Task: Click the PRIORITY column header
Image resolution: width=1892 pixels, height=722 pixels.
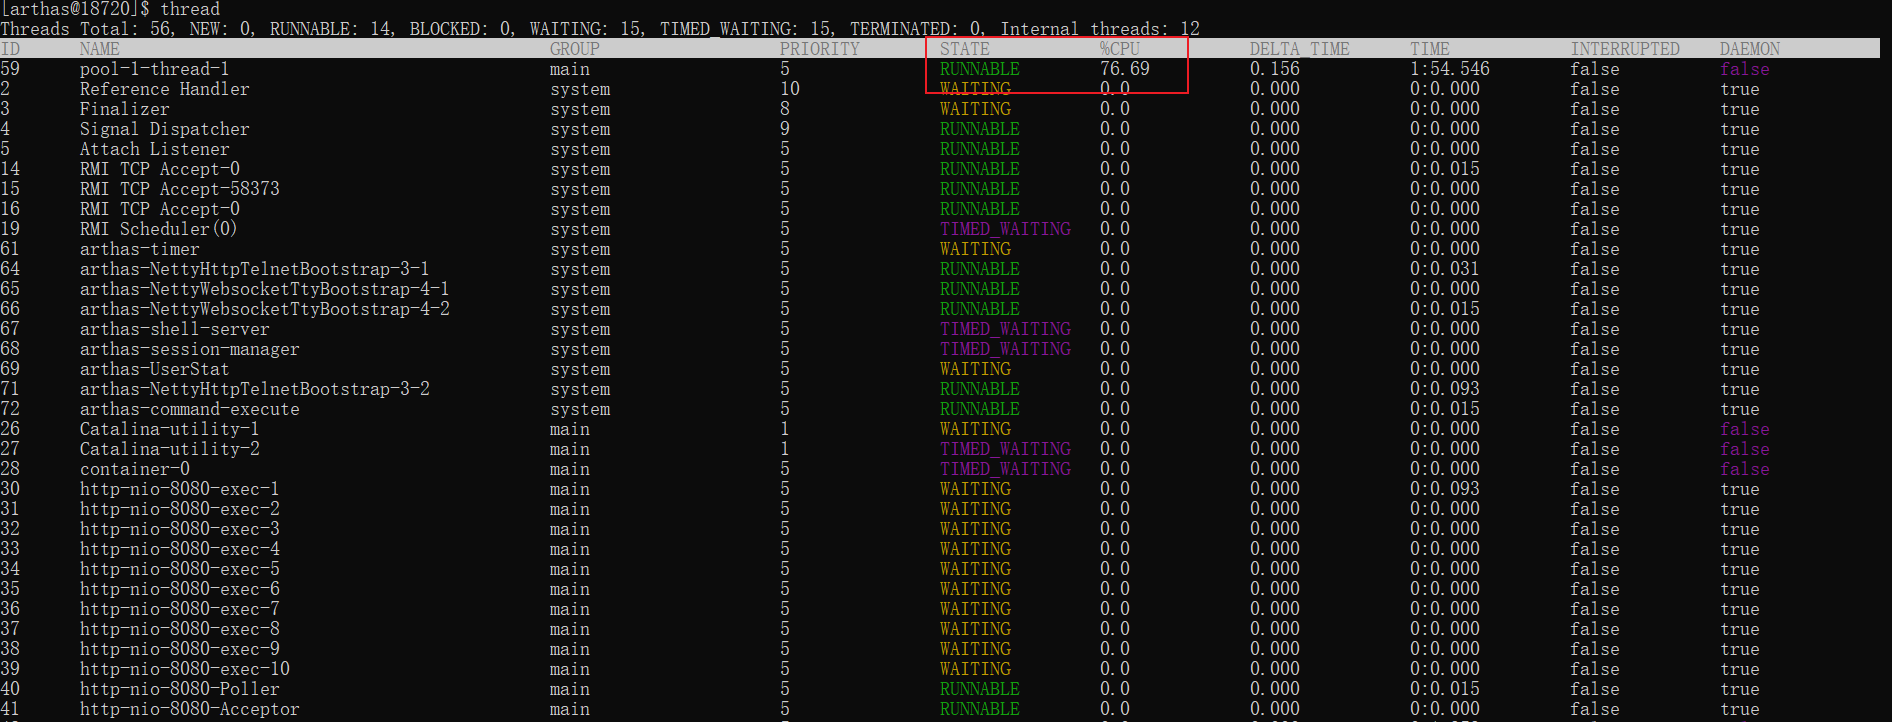Action: coord(819,49)
